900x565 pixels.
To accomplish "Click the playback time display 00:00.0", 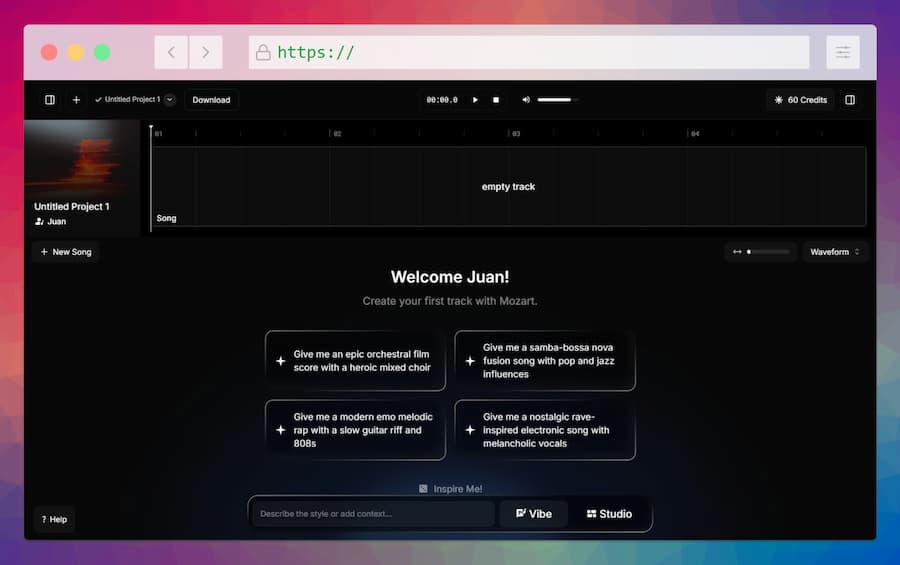I will (x=442, y=100).
